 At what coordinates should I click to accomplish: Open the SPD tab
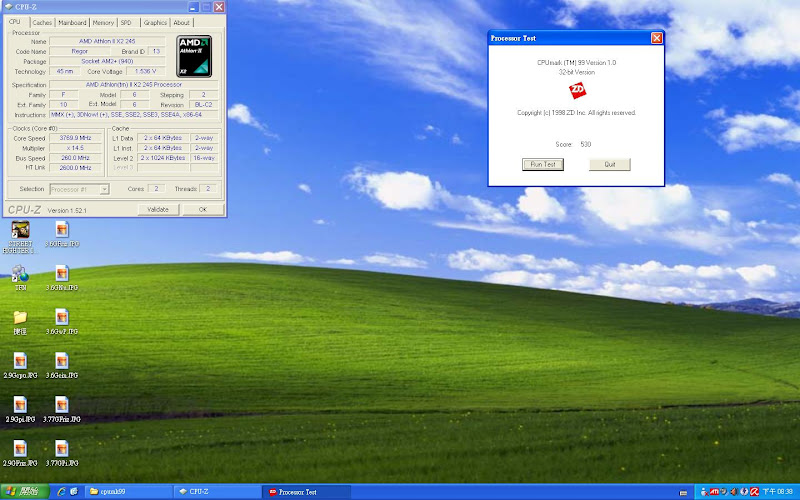point(126,22)
